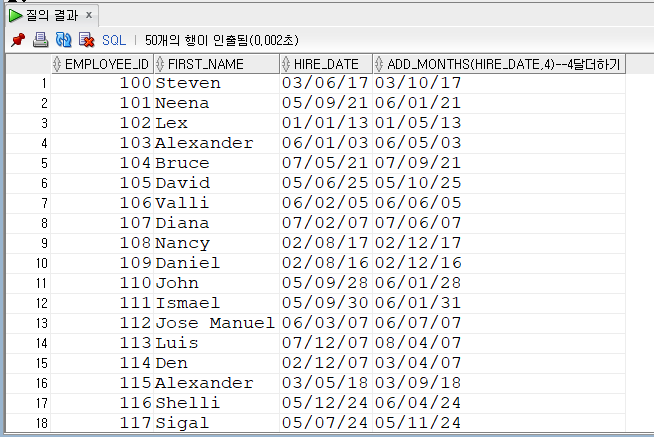Select the cell with name John
The width and height of the screenshot is (654, 437).
click(x=216, y=284)
